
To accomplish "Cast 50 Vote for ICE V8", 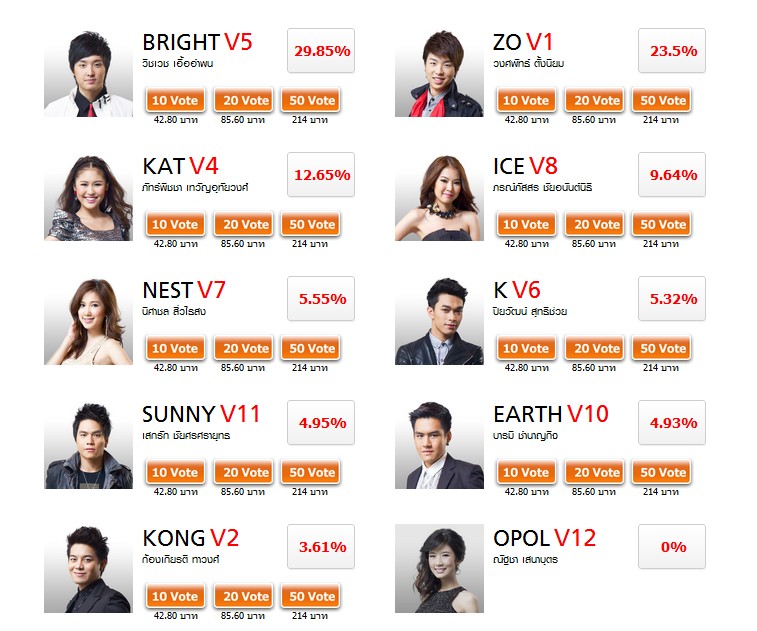I will tap(663, 224).
